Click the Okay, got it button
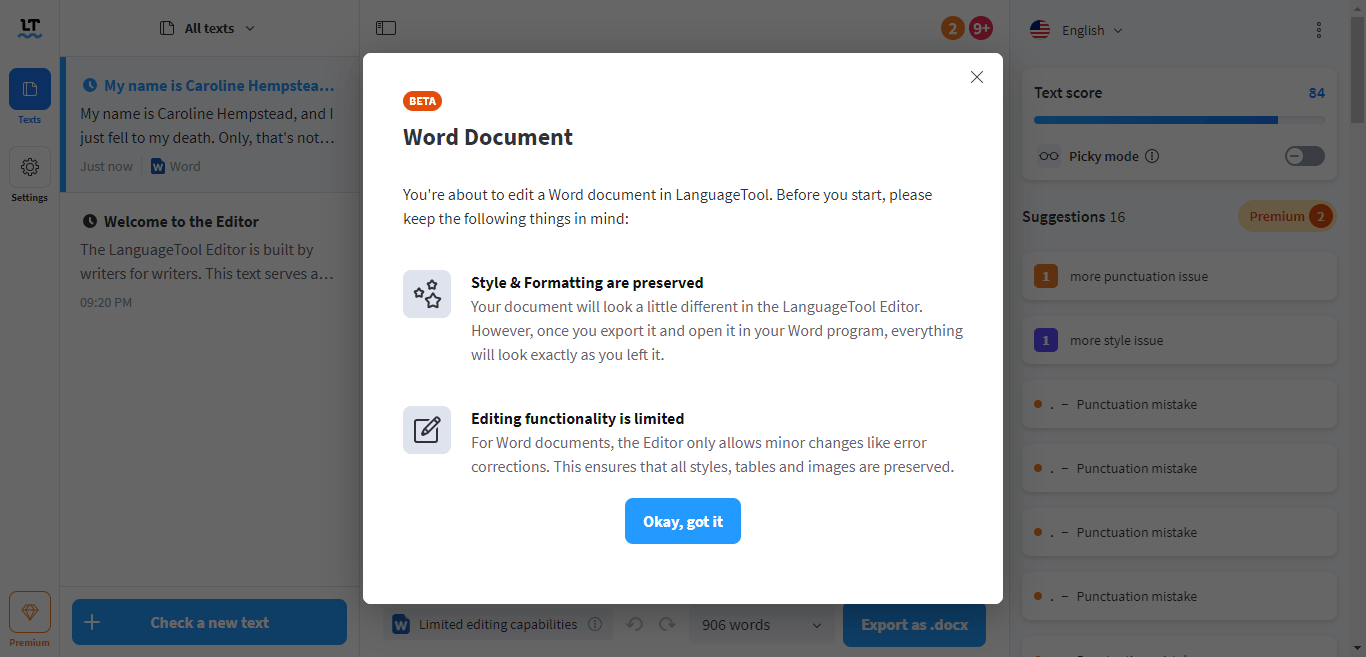 point(683,521)
